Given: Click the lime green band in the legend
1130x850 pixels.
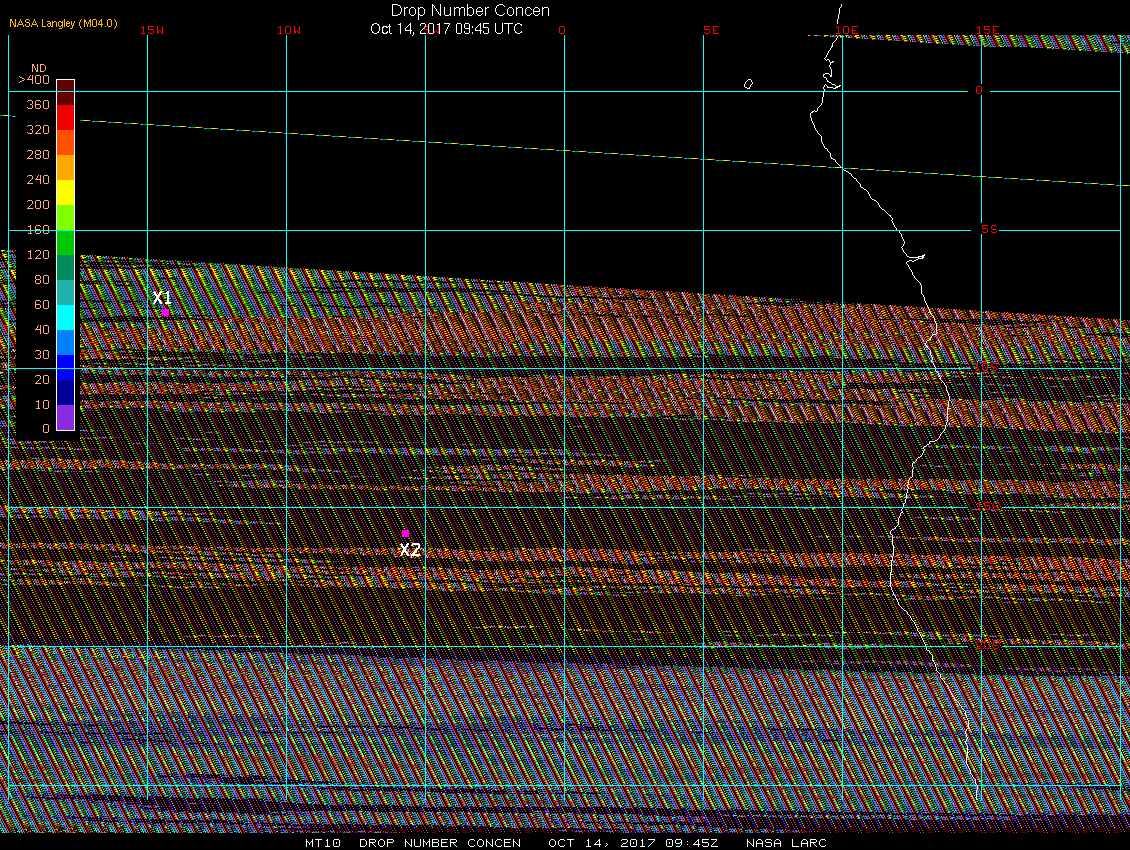Looking at the screenshot, I should [x=65, y=217].
